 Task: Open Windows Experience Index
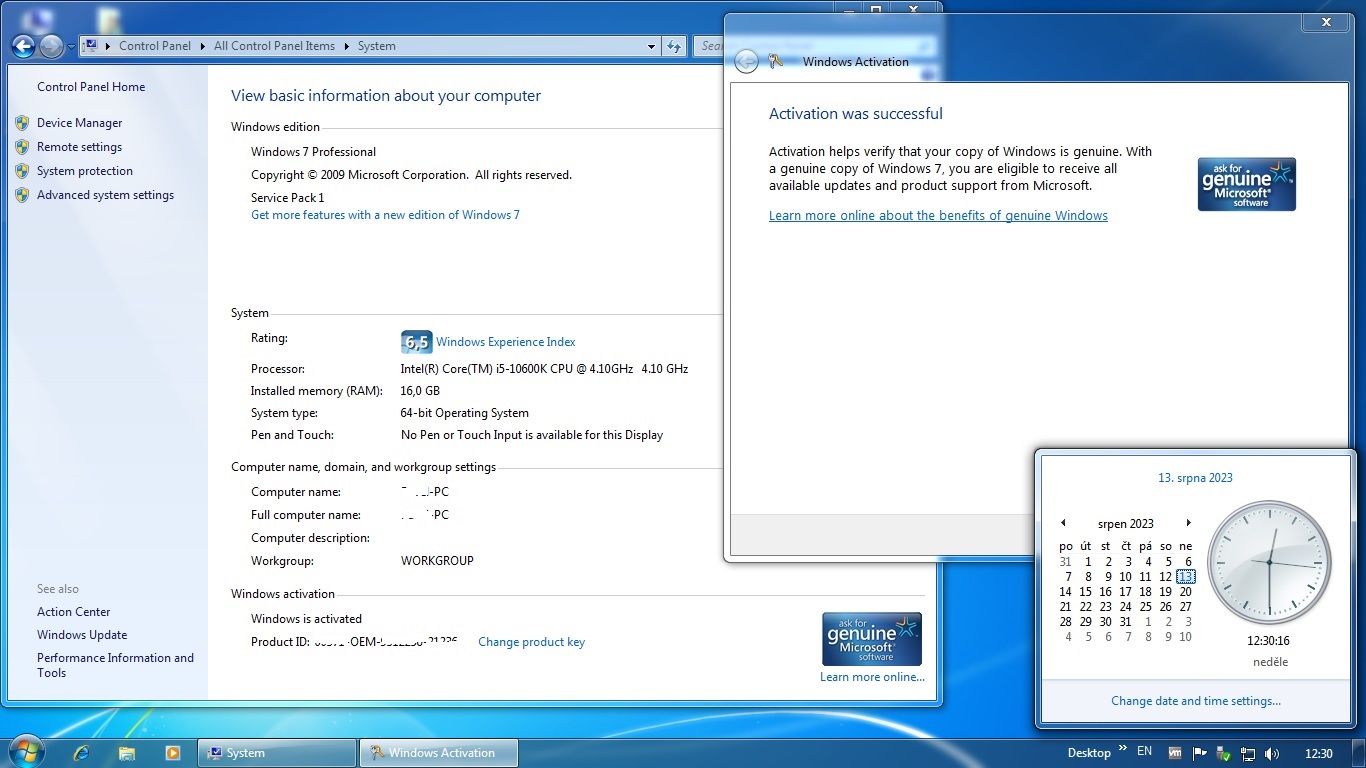[506, 342]
